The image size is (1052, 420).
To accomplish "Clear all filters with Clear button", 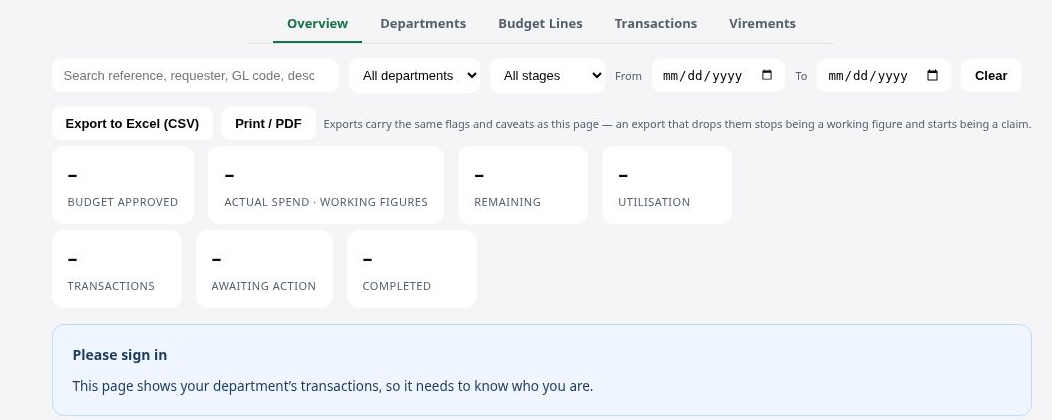I will click(991, 76).
